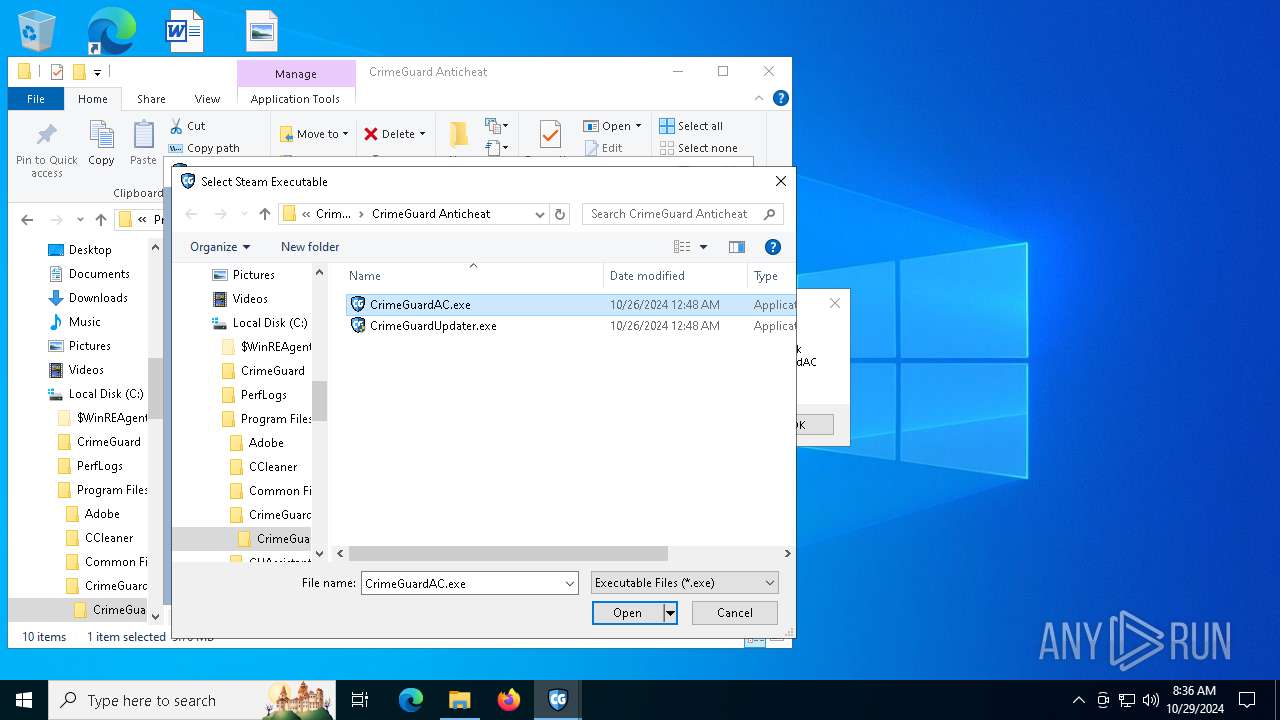This screenshot has width=1280, height=720.
Task: Open dialog Help question mark icon
Action: [772, 247]
